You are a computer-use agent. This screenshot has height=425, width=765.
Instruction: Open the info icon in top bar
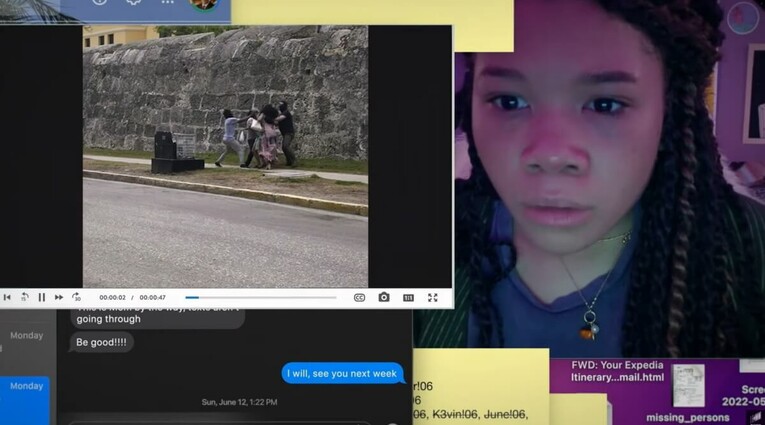point(100,2)
